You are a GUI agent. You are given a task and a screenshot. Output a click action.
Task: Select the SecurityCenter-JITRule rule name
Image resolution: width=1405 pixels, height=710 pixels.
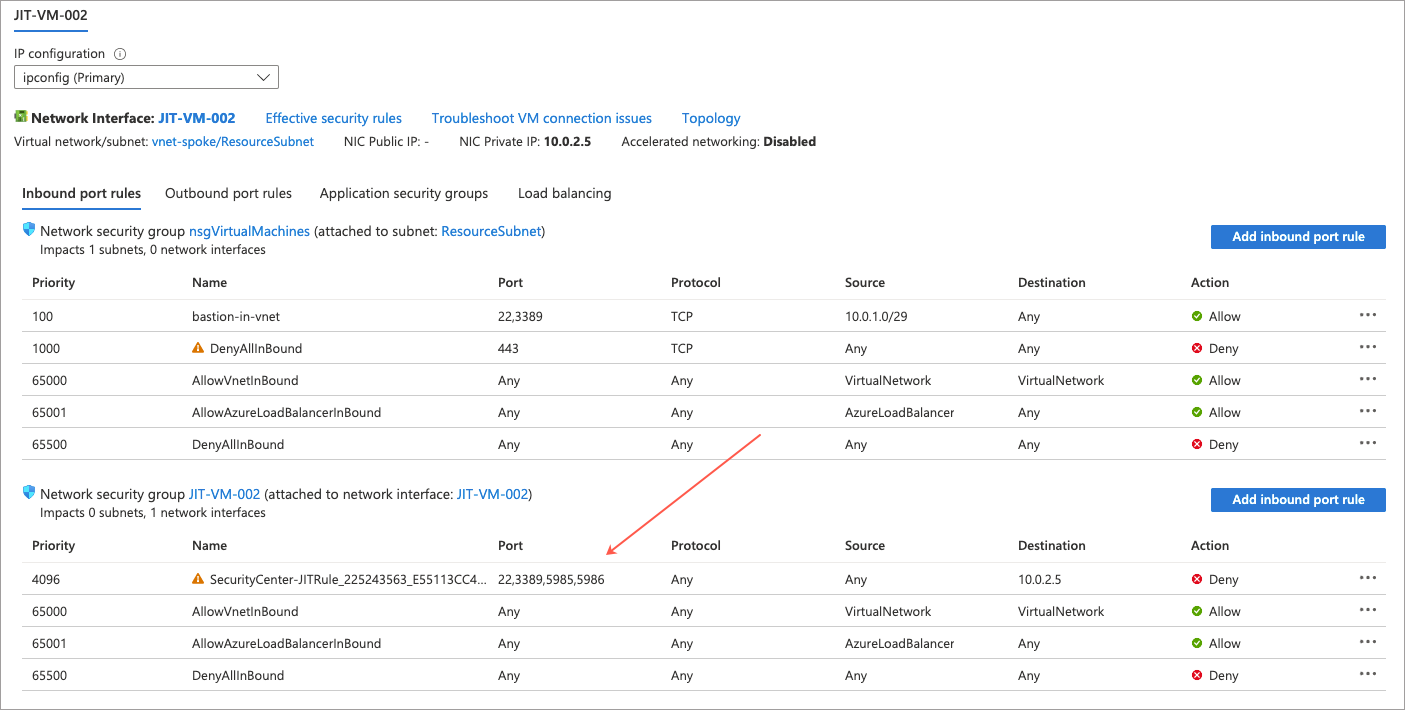(x=348, y=580)
